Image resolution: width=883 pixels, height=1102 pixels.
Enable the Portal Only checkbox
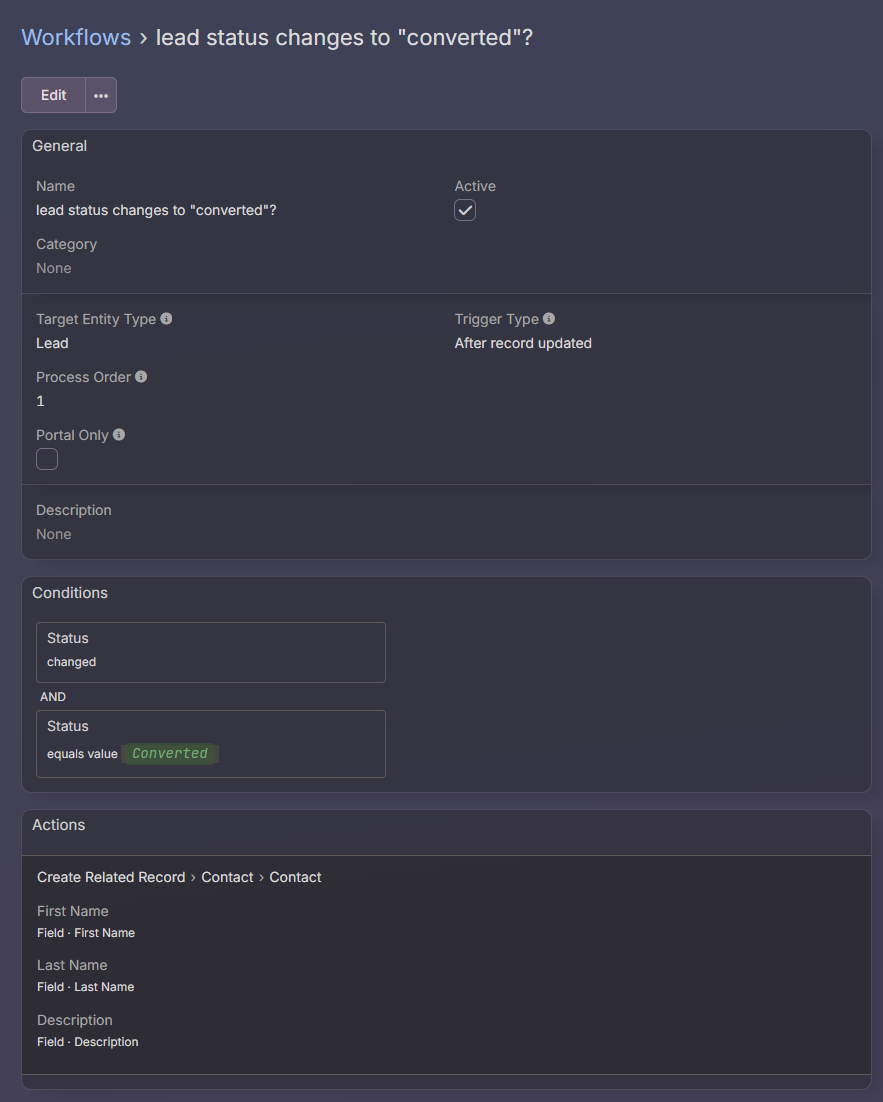(47, 459)
